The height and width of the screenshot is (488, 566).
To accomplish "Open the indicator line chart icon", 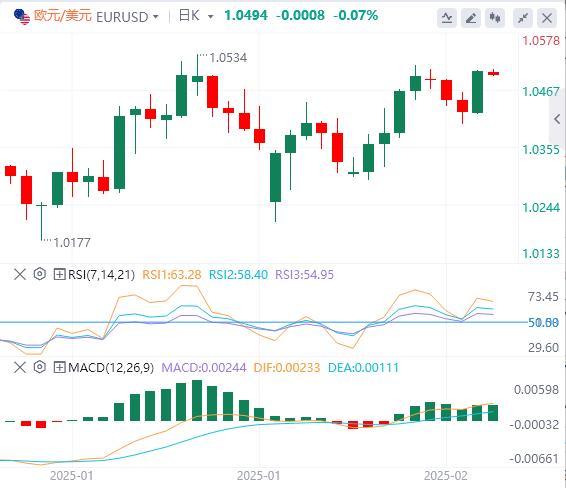I will click(x=447, y=17).
